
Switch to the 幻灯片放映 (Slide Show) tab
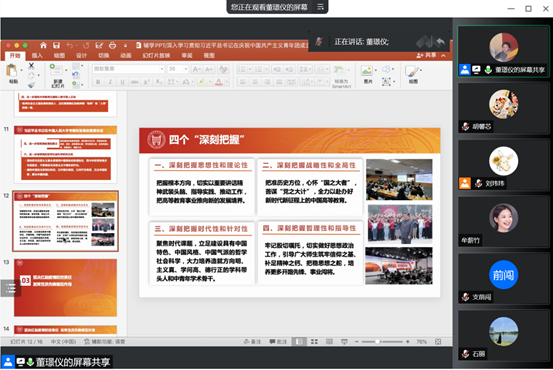(x=156, y=55)
